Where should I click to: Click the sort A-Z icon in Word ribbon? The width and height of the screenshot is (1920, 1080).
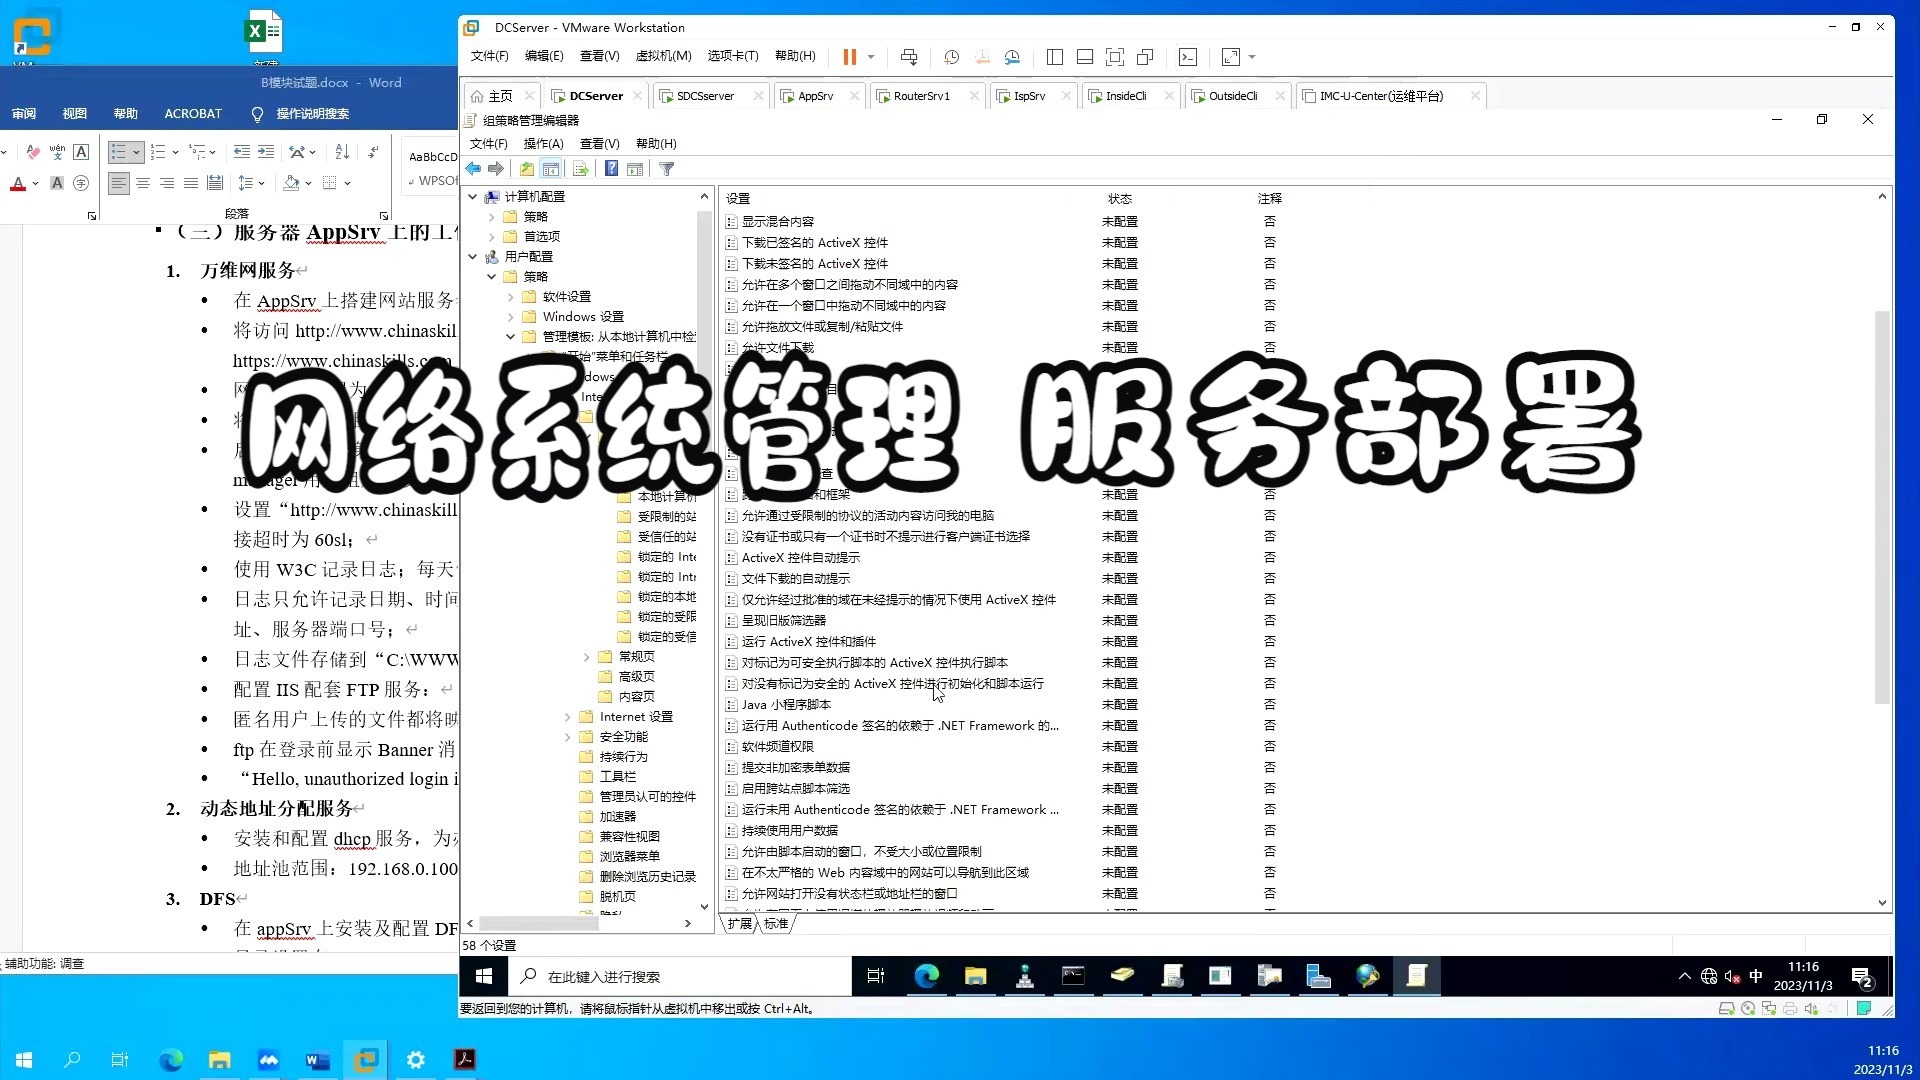tap(342, 152)
